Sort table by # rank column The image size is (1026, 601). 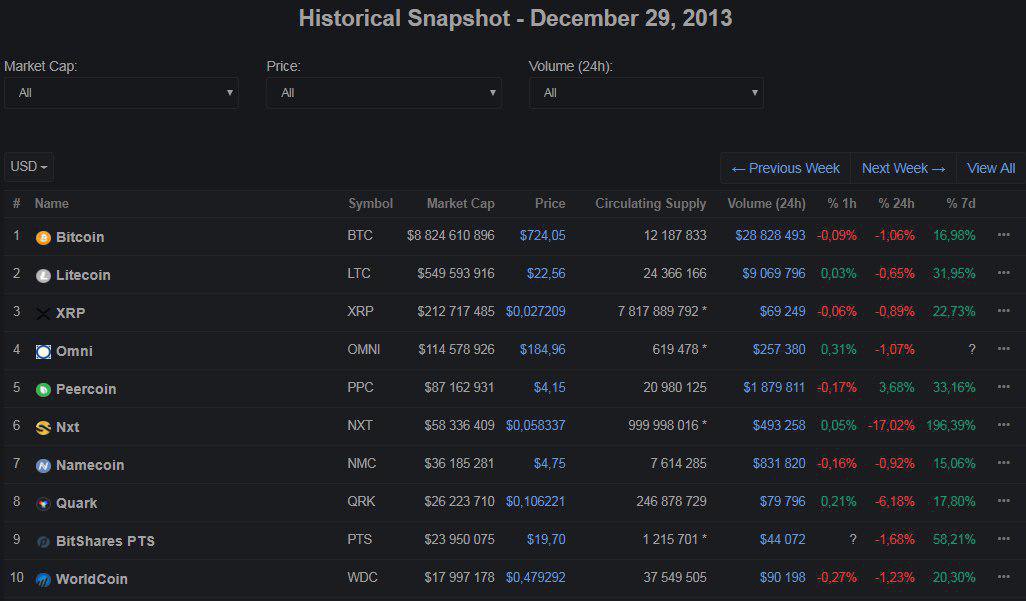tap(16, 204)
